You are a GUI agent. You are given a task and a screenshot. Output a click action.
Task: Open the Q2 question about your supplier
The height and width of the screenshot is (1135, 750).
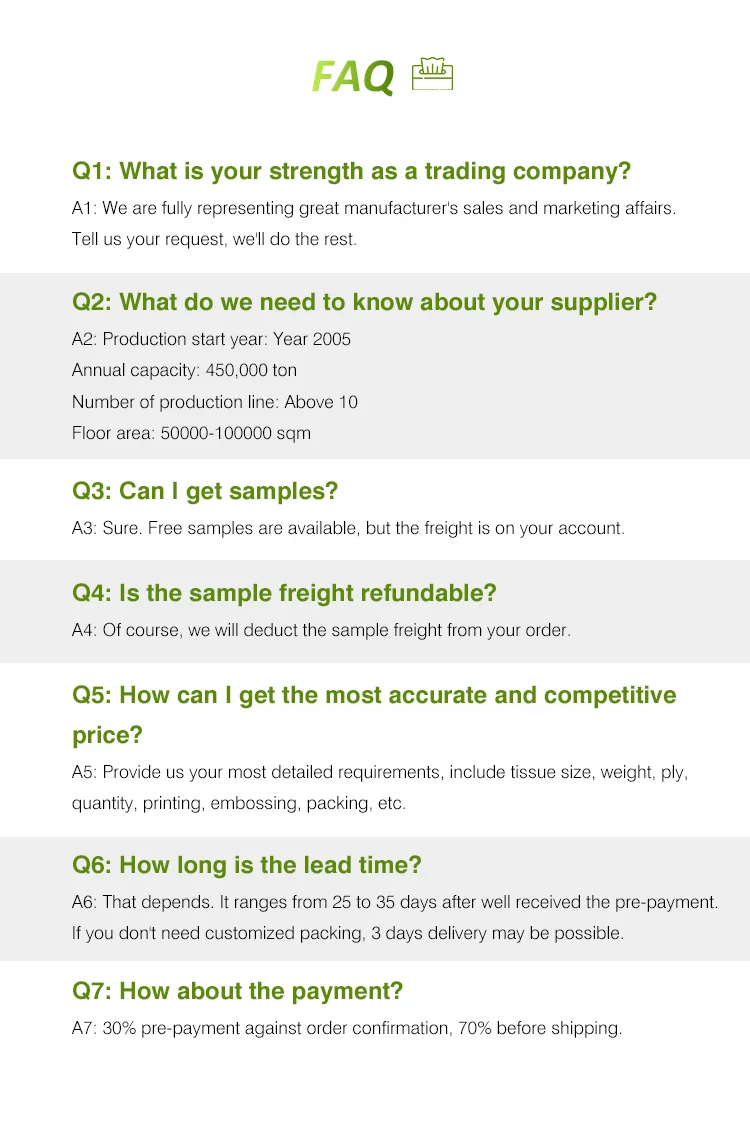click(x=364, y=302)
